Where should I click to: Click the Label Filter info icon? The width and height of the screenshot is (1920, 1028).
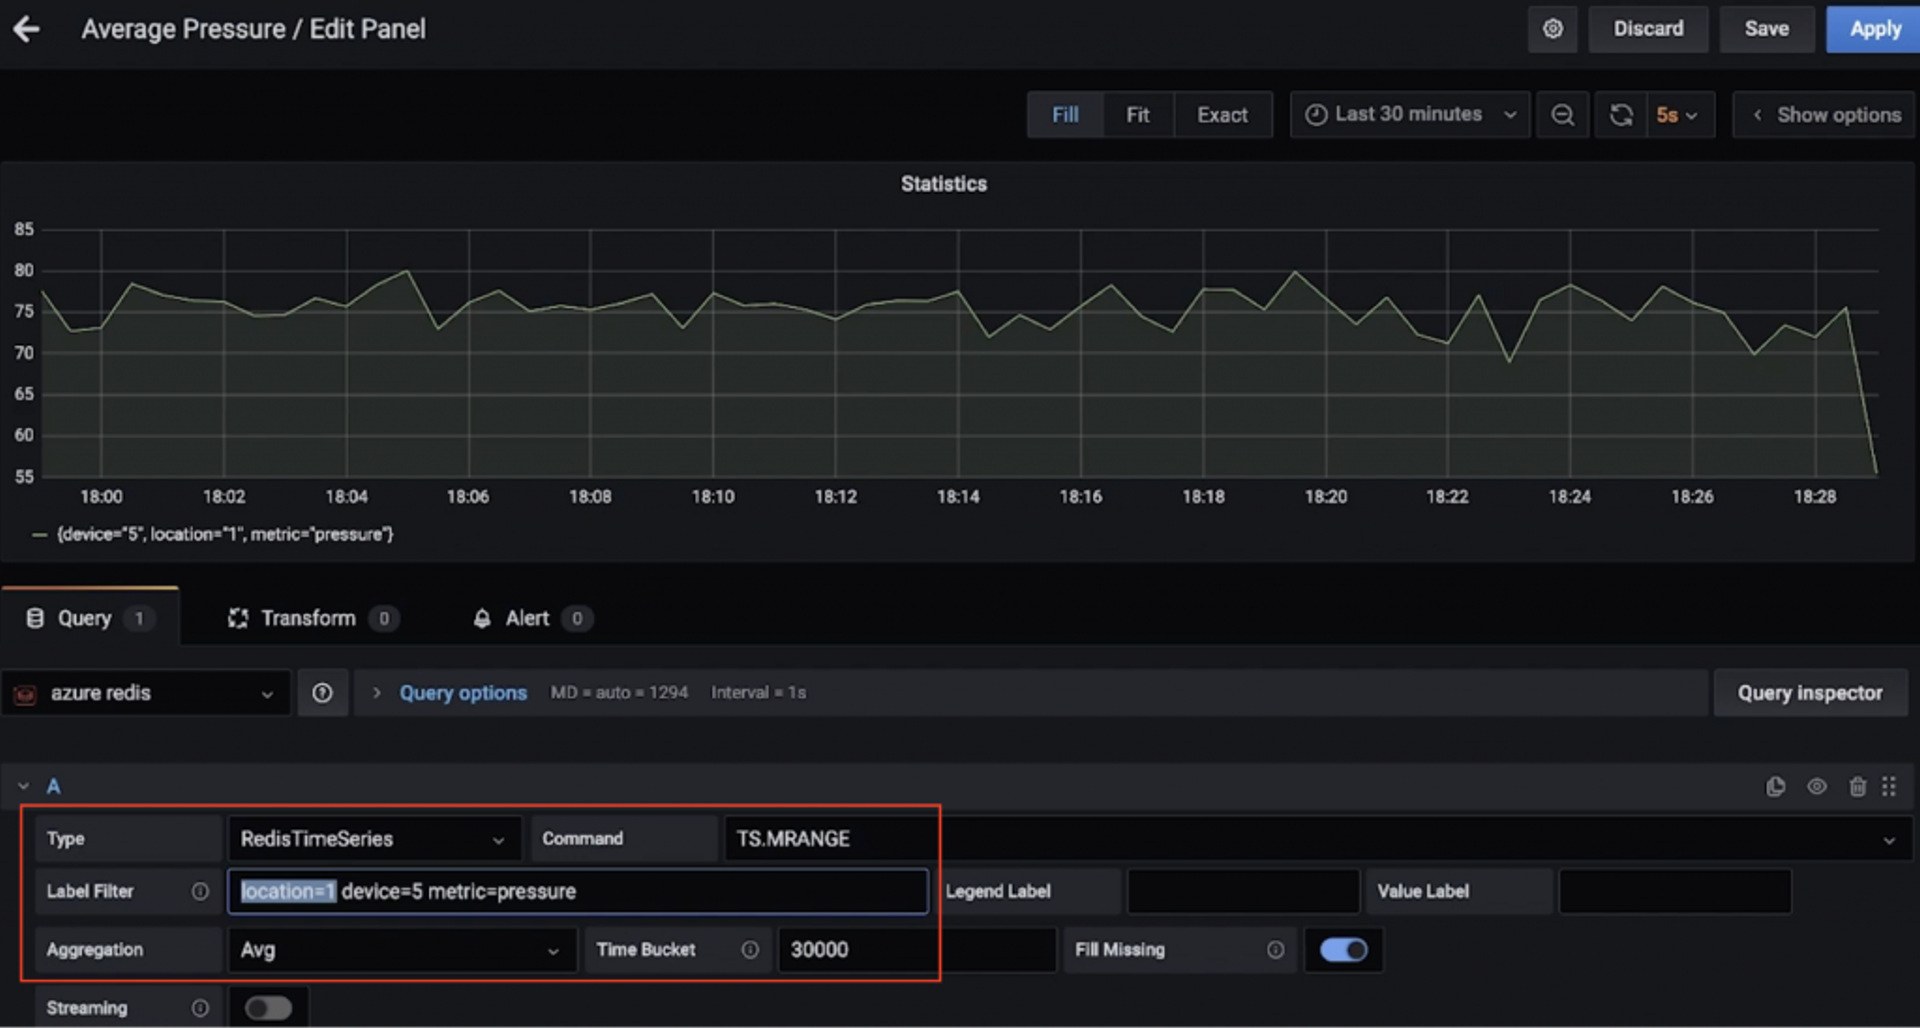(200, 891)
